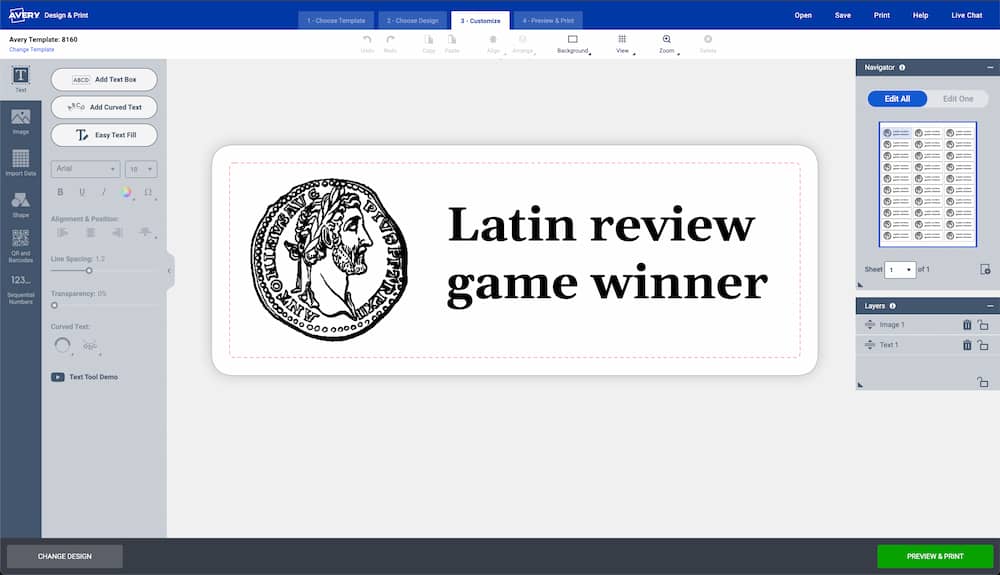Open the Arial font dropdown

85,169
